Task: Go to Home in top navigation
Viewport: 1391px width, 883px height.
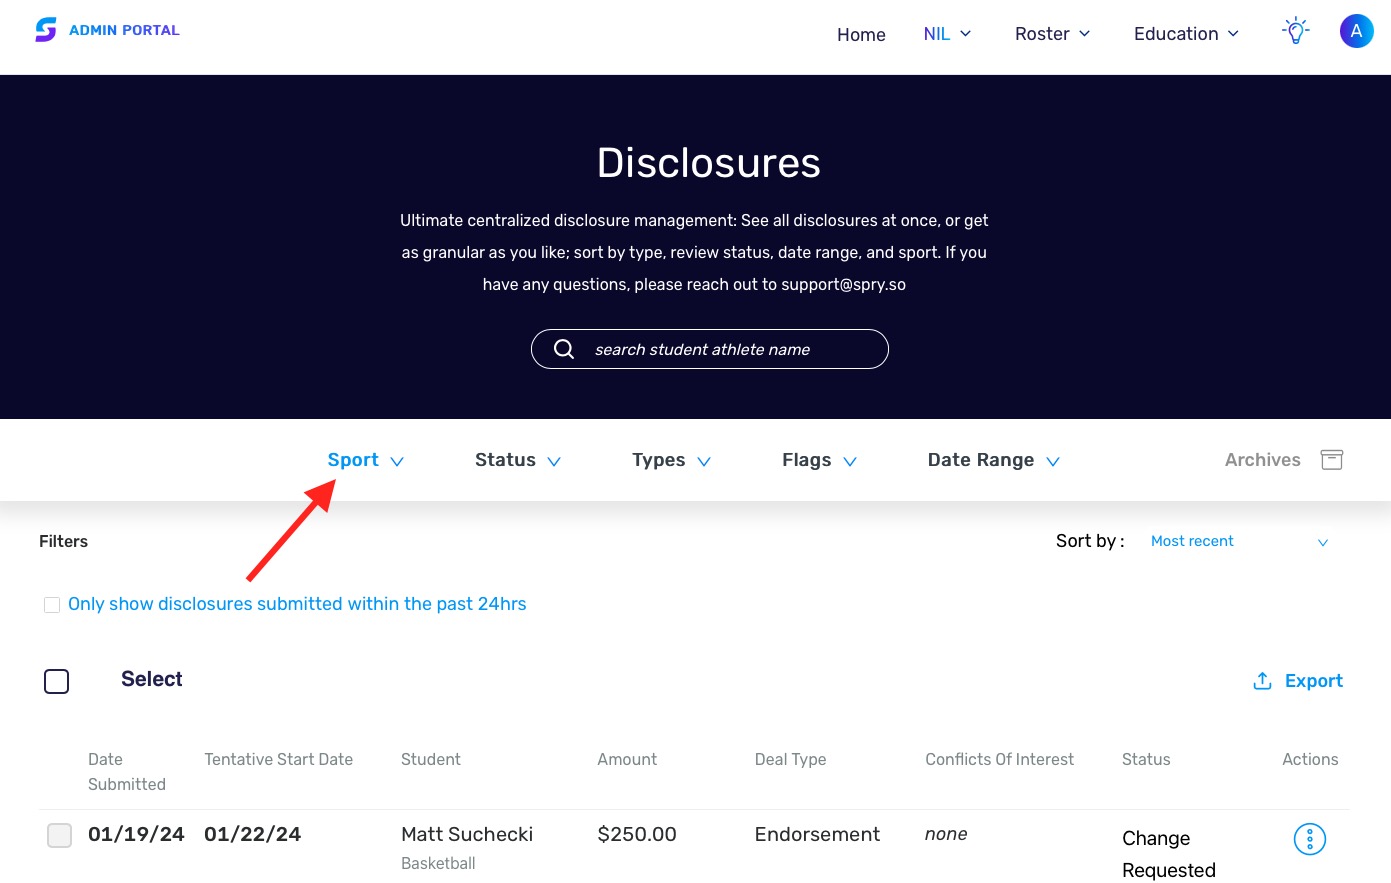Action: coord(861,35)
